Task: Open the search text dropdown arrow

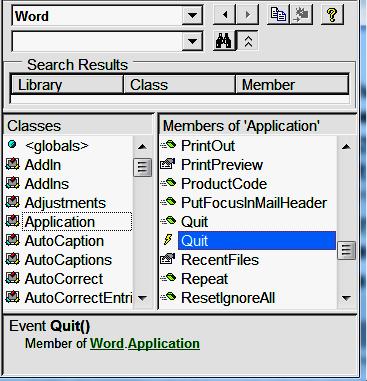Action: (x=192, y=41)
